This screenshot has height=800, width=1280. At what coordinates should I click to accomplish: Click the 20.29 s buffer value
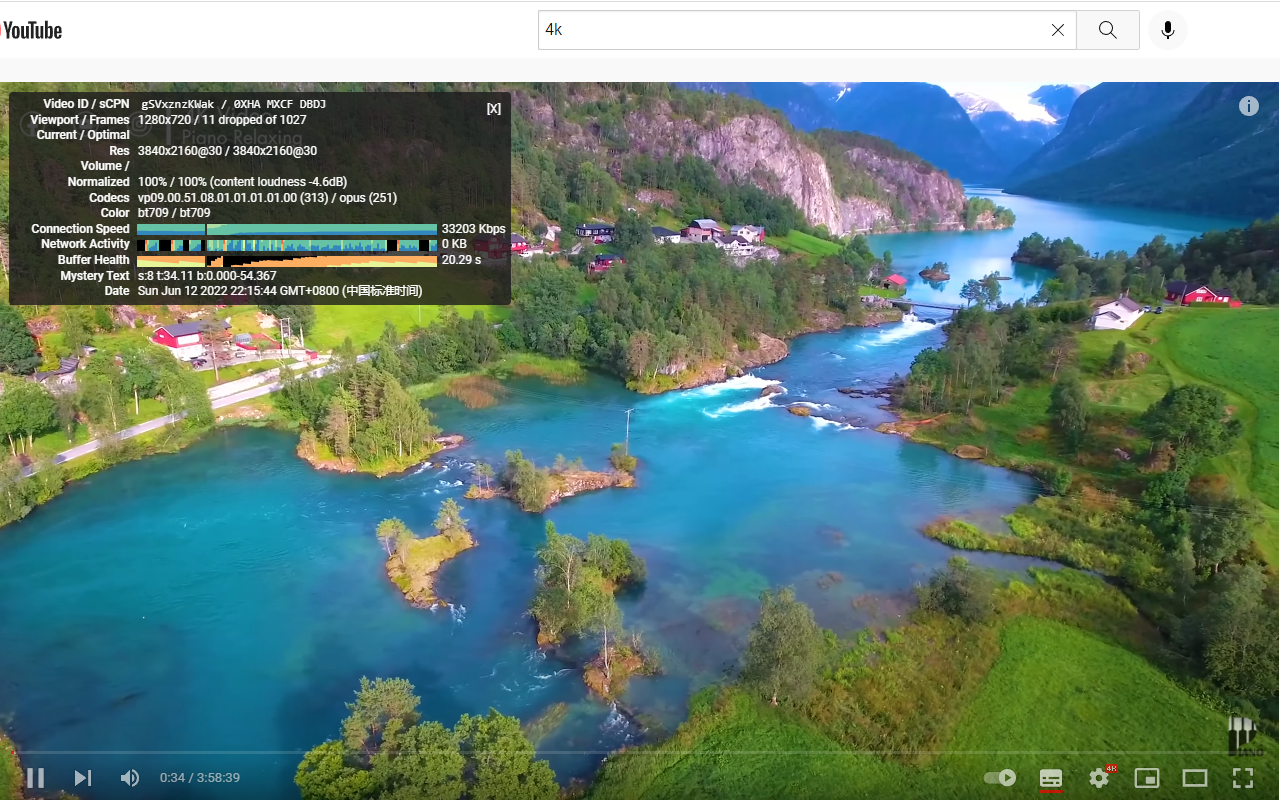pyautogui.click(x=462, y=260)
